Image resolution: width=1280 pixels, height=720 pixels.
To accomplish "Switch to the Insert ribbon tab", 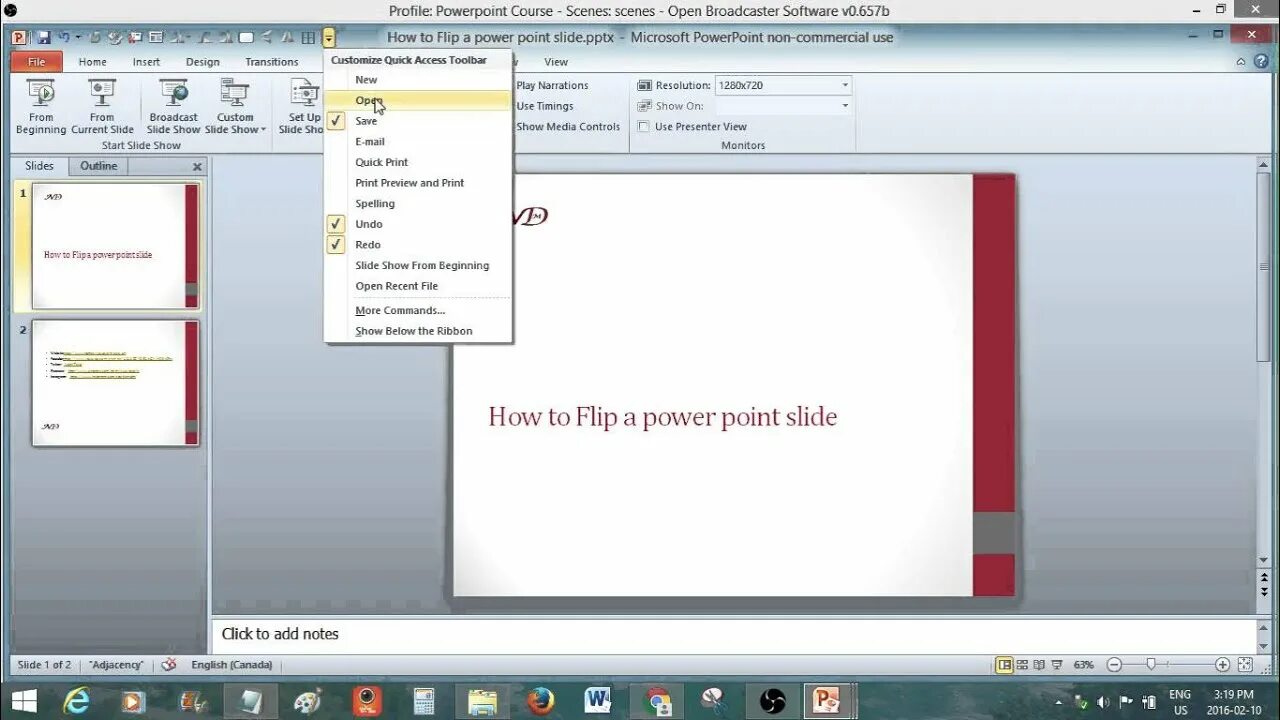I will 146,62.
